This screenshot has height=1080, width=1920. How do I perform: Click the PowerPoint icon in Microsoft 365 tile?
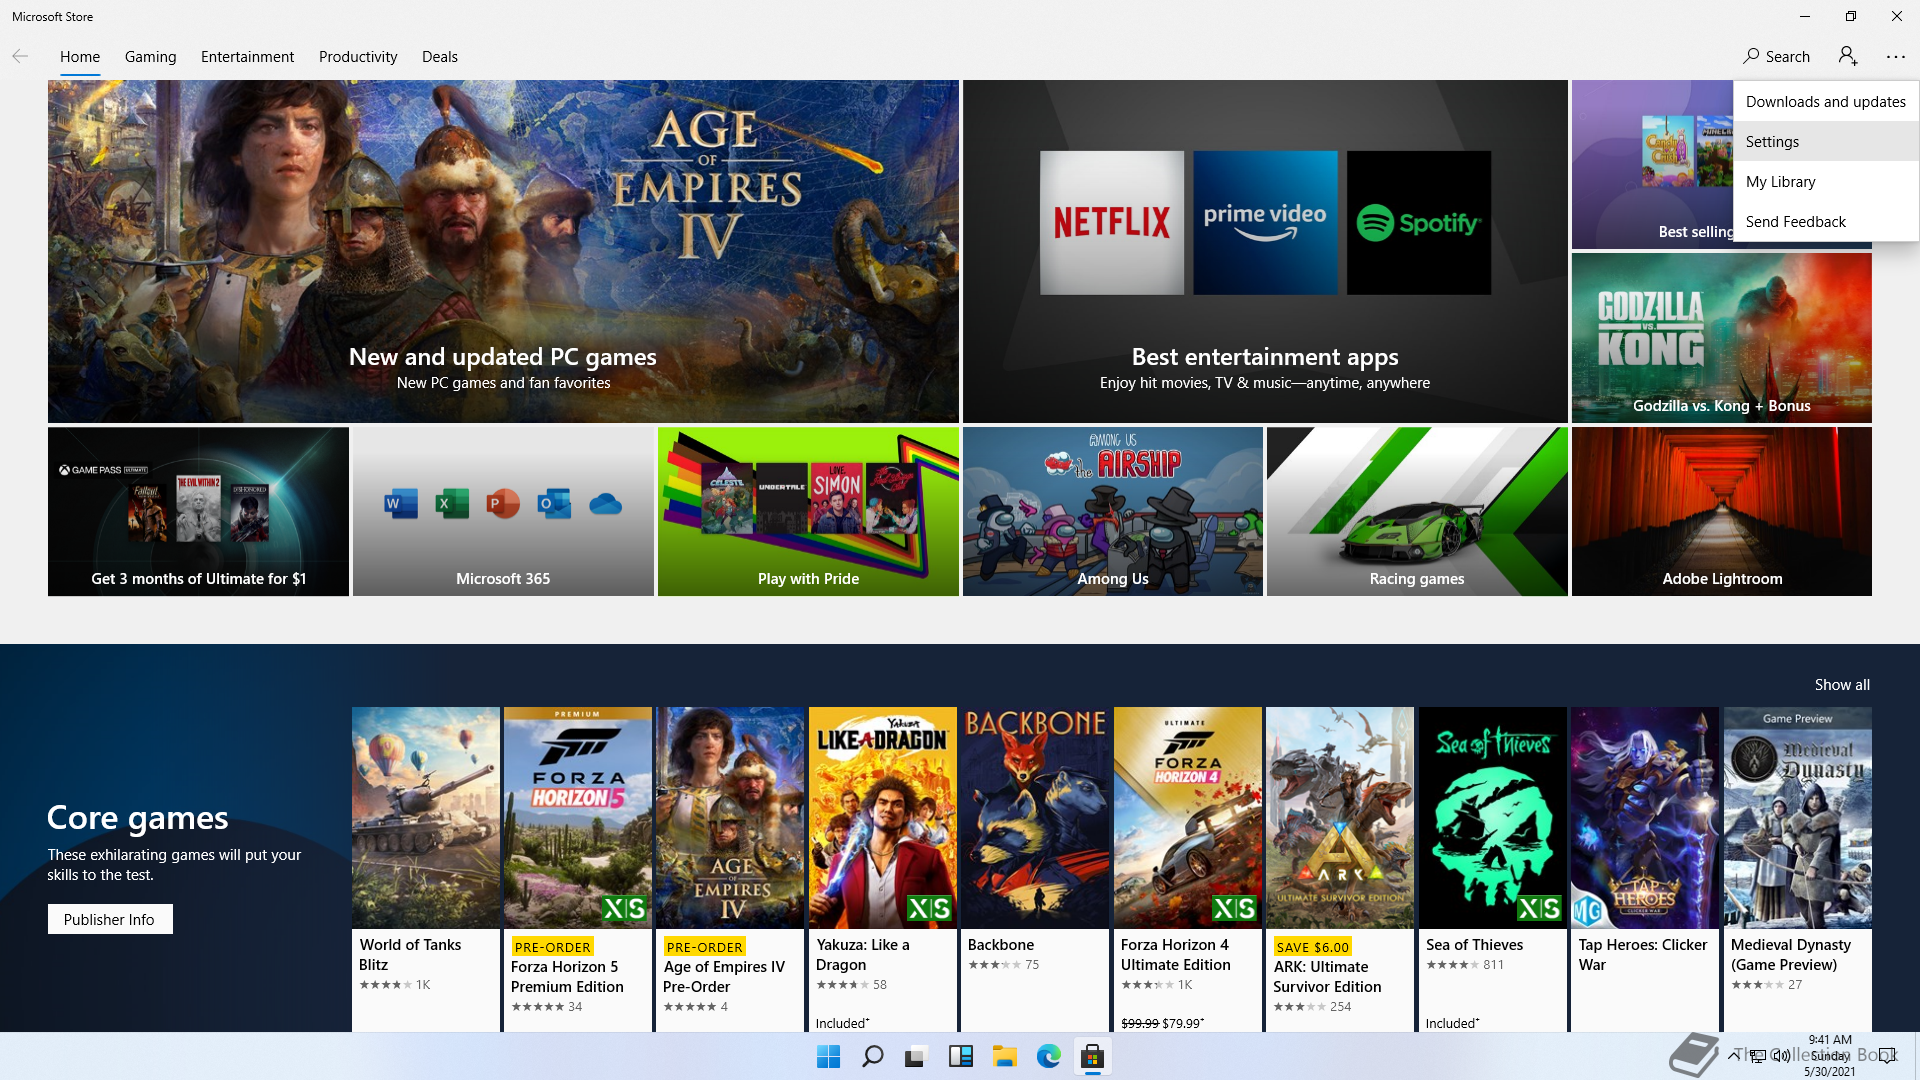pyautogui.click(x=503, y=503)
